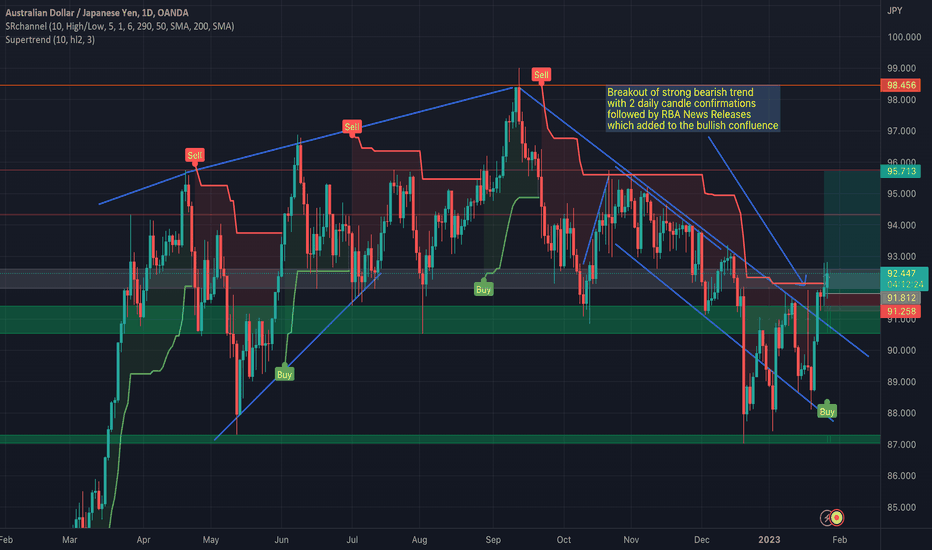Image resolution: width=932 pixels, height=550 pixels.
Task: Click the Aug label on time axis
Action: 420,540
